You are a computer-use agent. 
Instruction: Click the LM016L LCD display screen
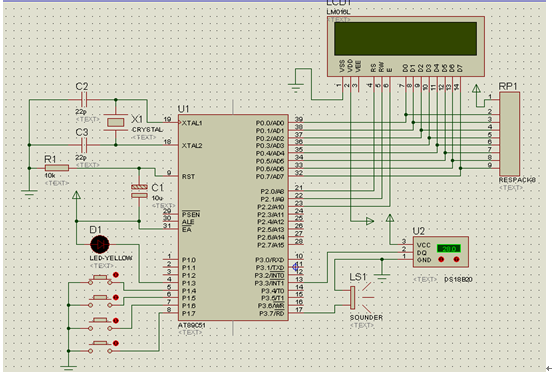[406, 39]
